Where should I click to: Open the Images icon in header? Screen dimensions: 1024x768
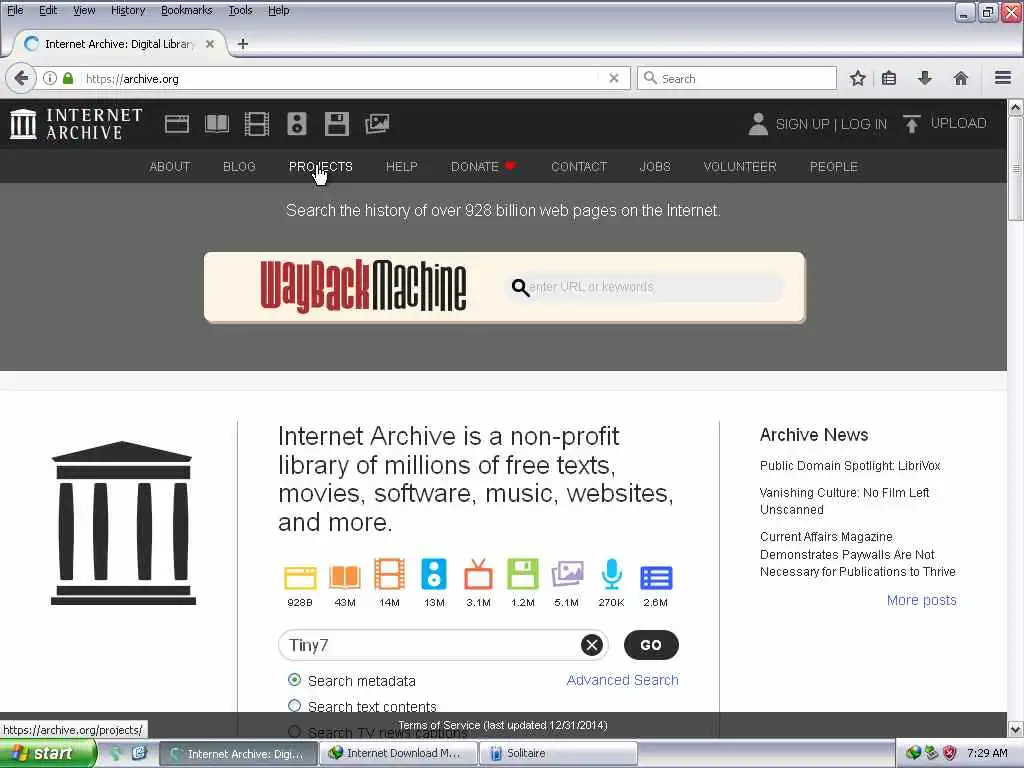(x=377, y=123)
